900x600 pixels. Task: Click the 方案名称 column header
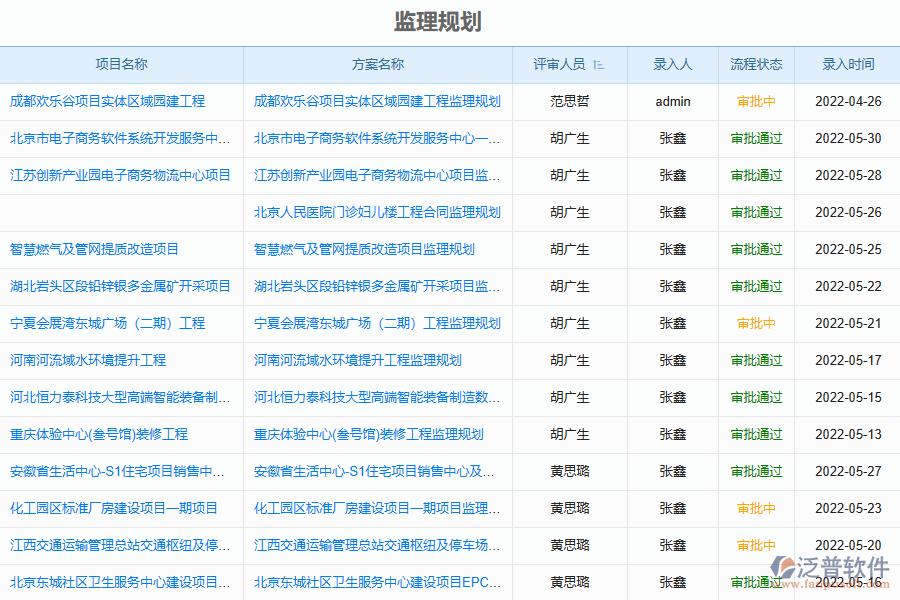(x=378, y=64)
